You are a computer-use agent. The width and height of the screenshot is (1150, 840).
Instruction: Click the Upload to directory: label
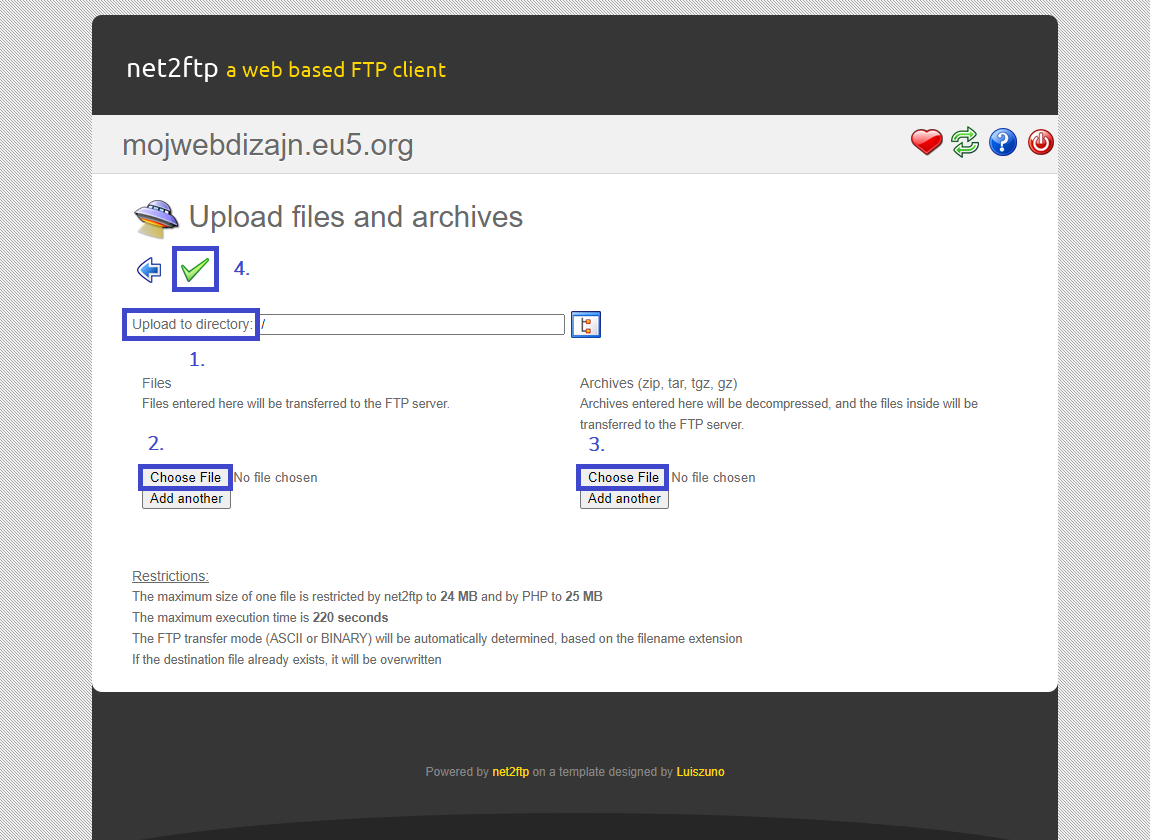[x=192, y=324]
